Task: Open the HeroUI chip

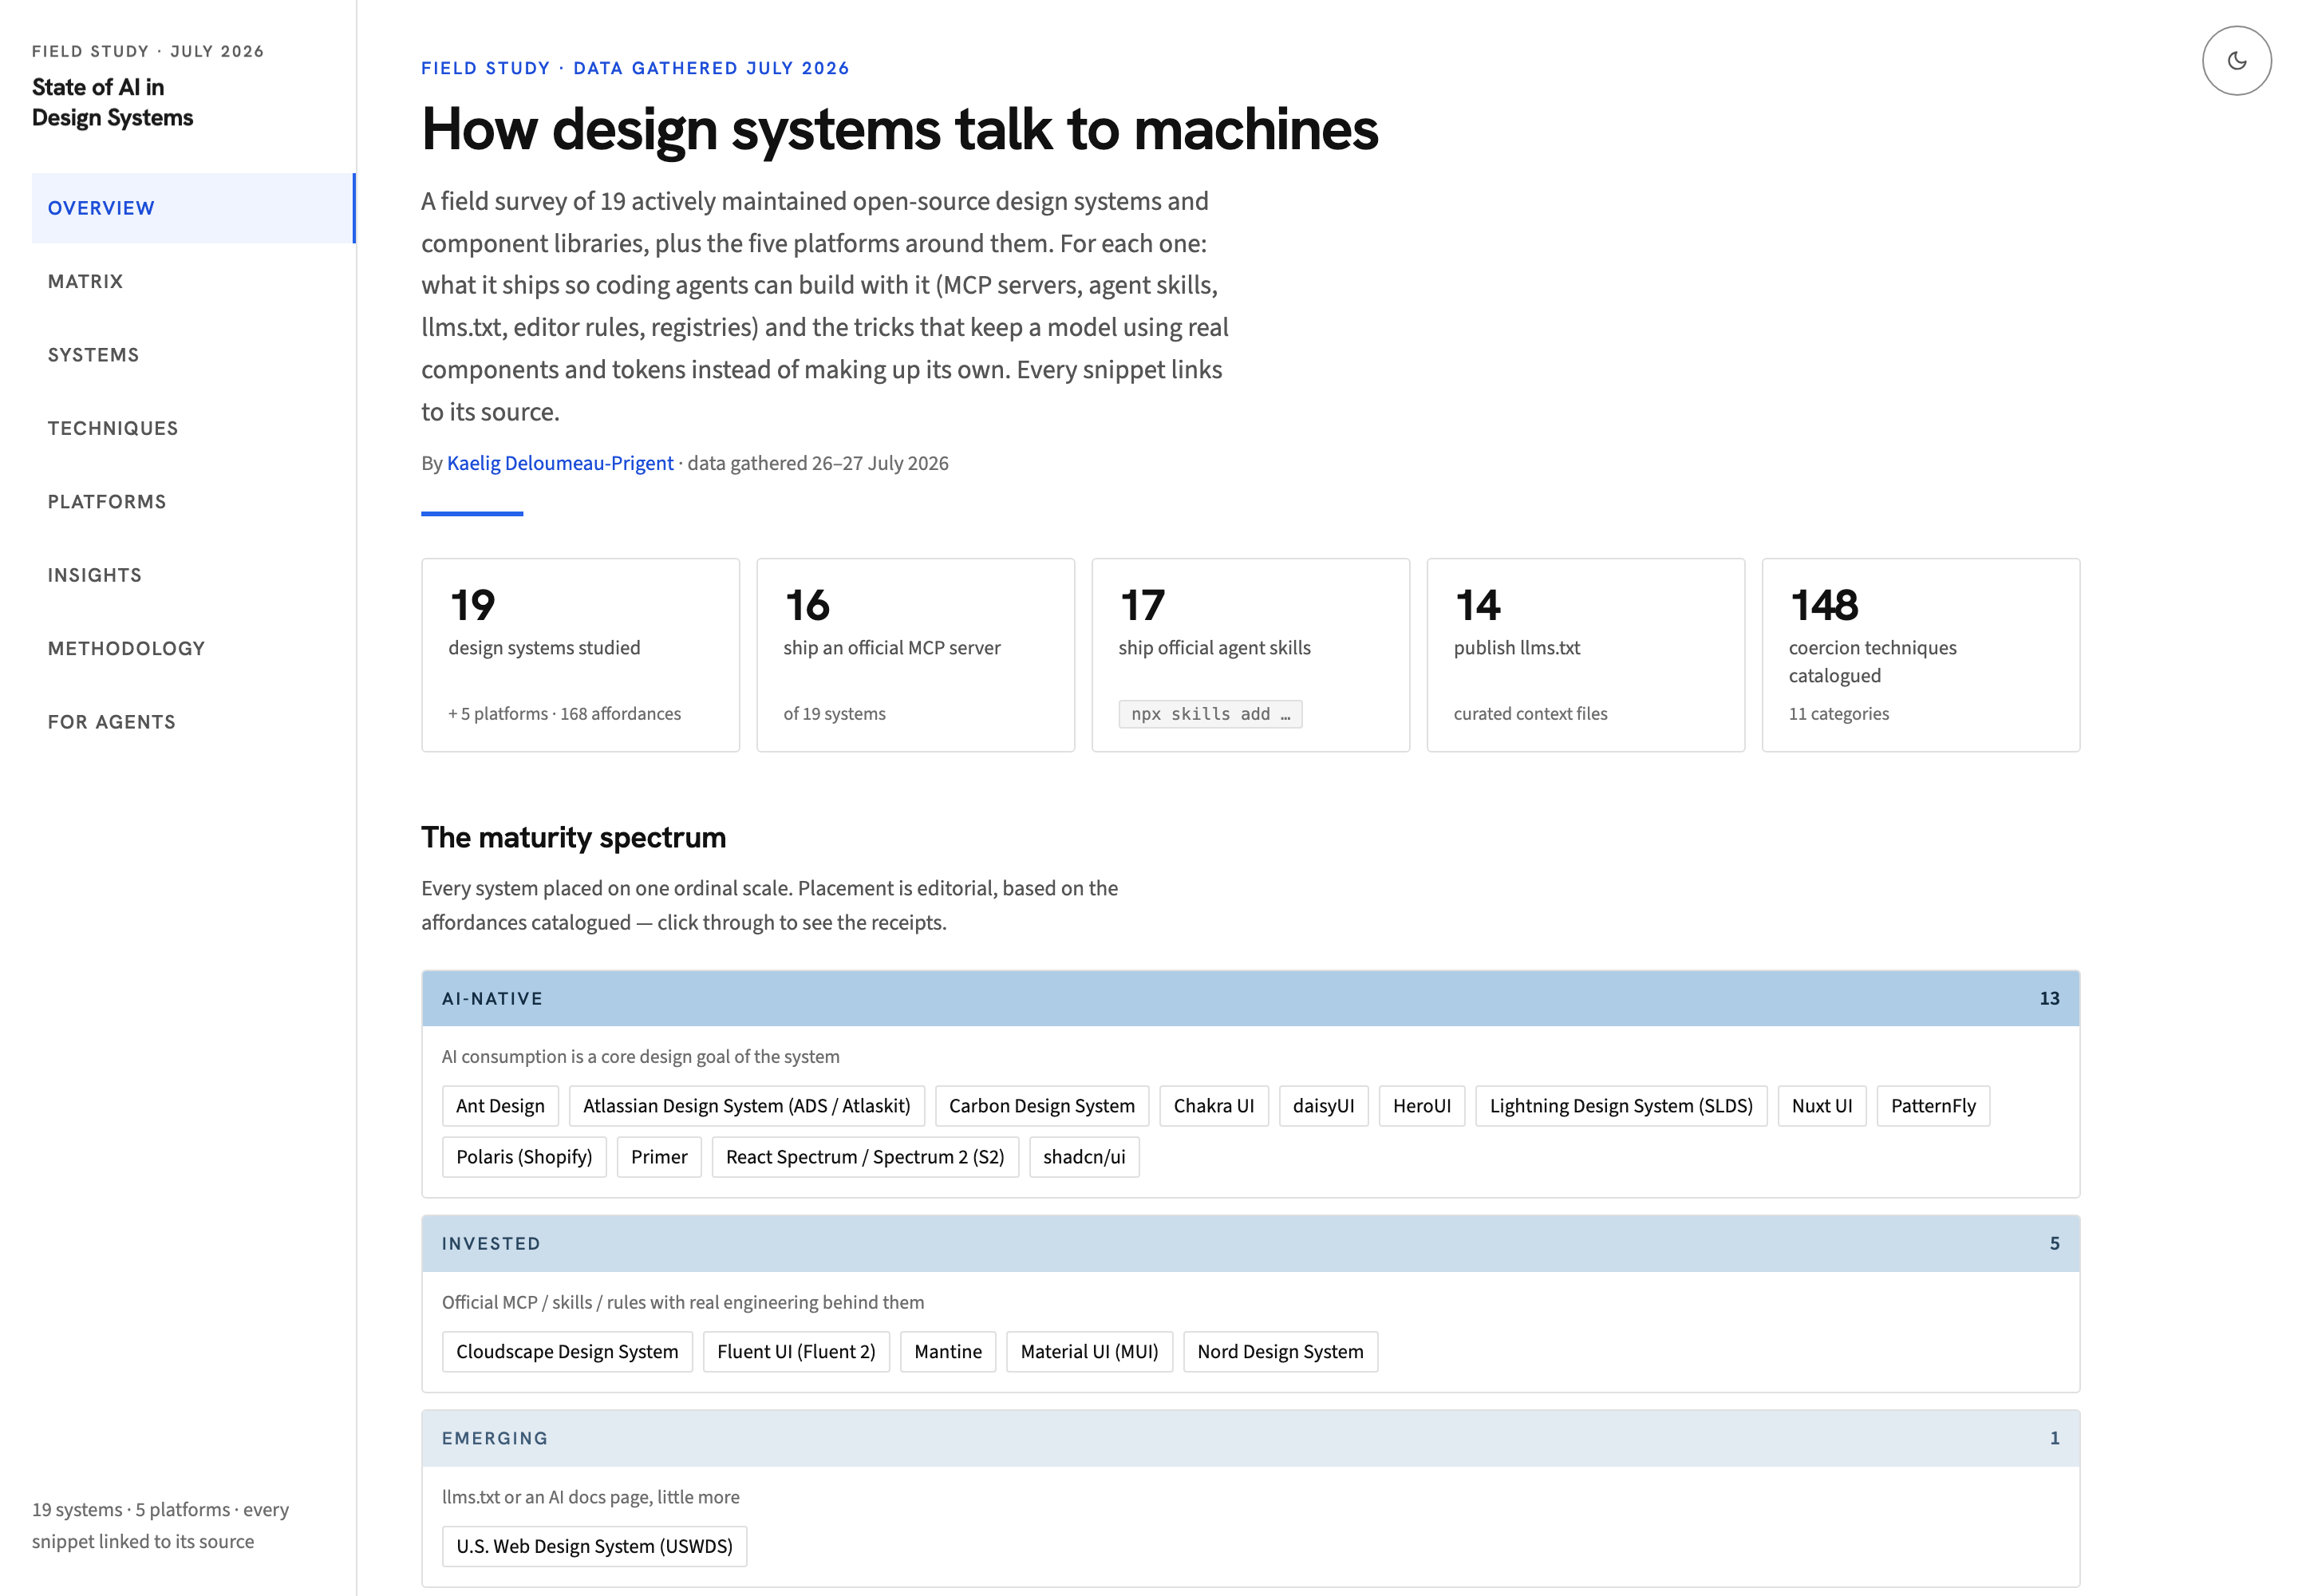Action: tap(1422, 1106)
